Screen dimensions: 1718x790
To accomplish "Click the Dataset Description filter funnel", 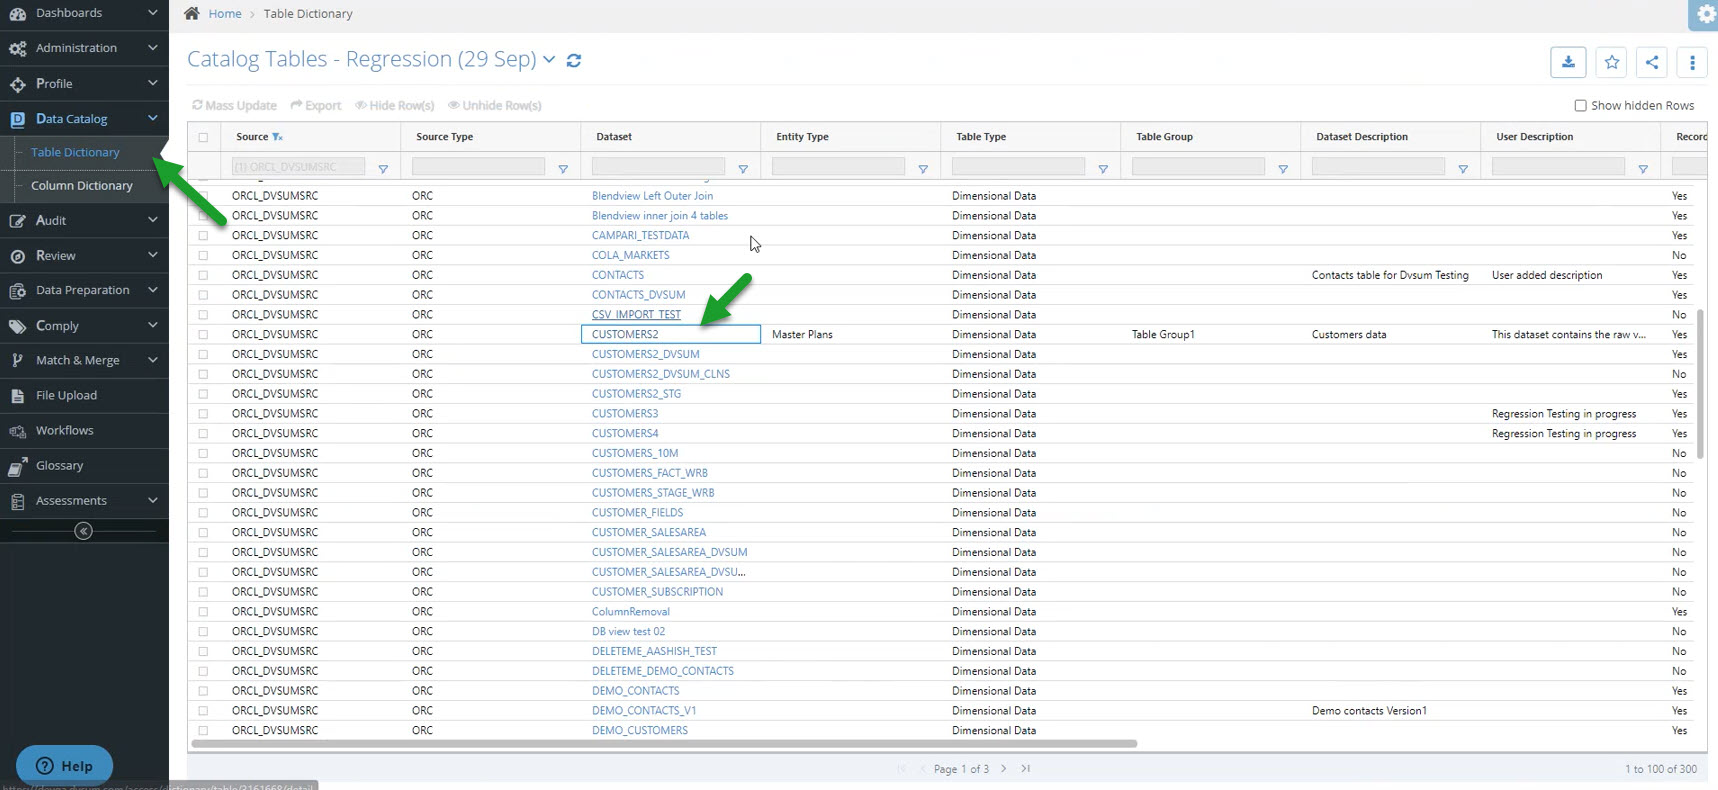I will (x=1463, y=169).
